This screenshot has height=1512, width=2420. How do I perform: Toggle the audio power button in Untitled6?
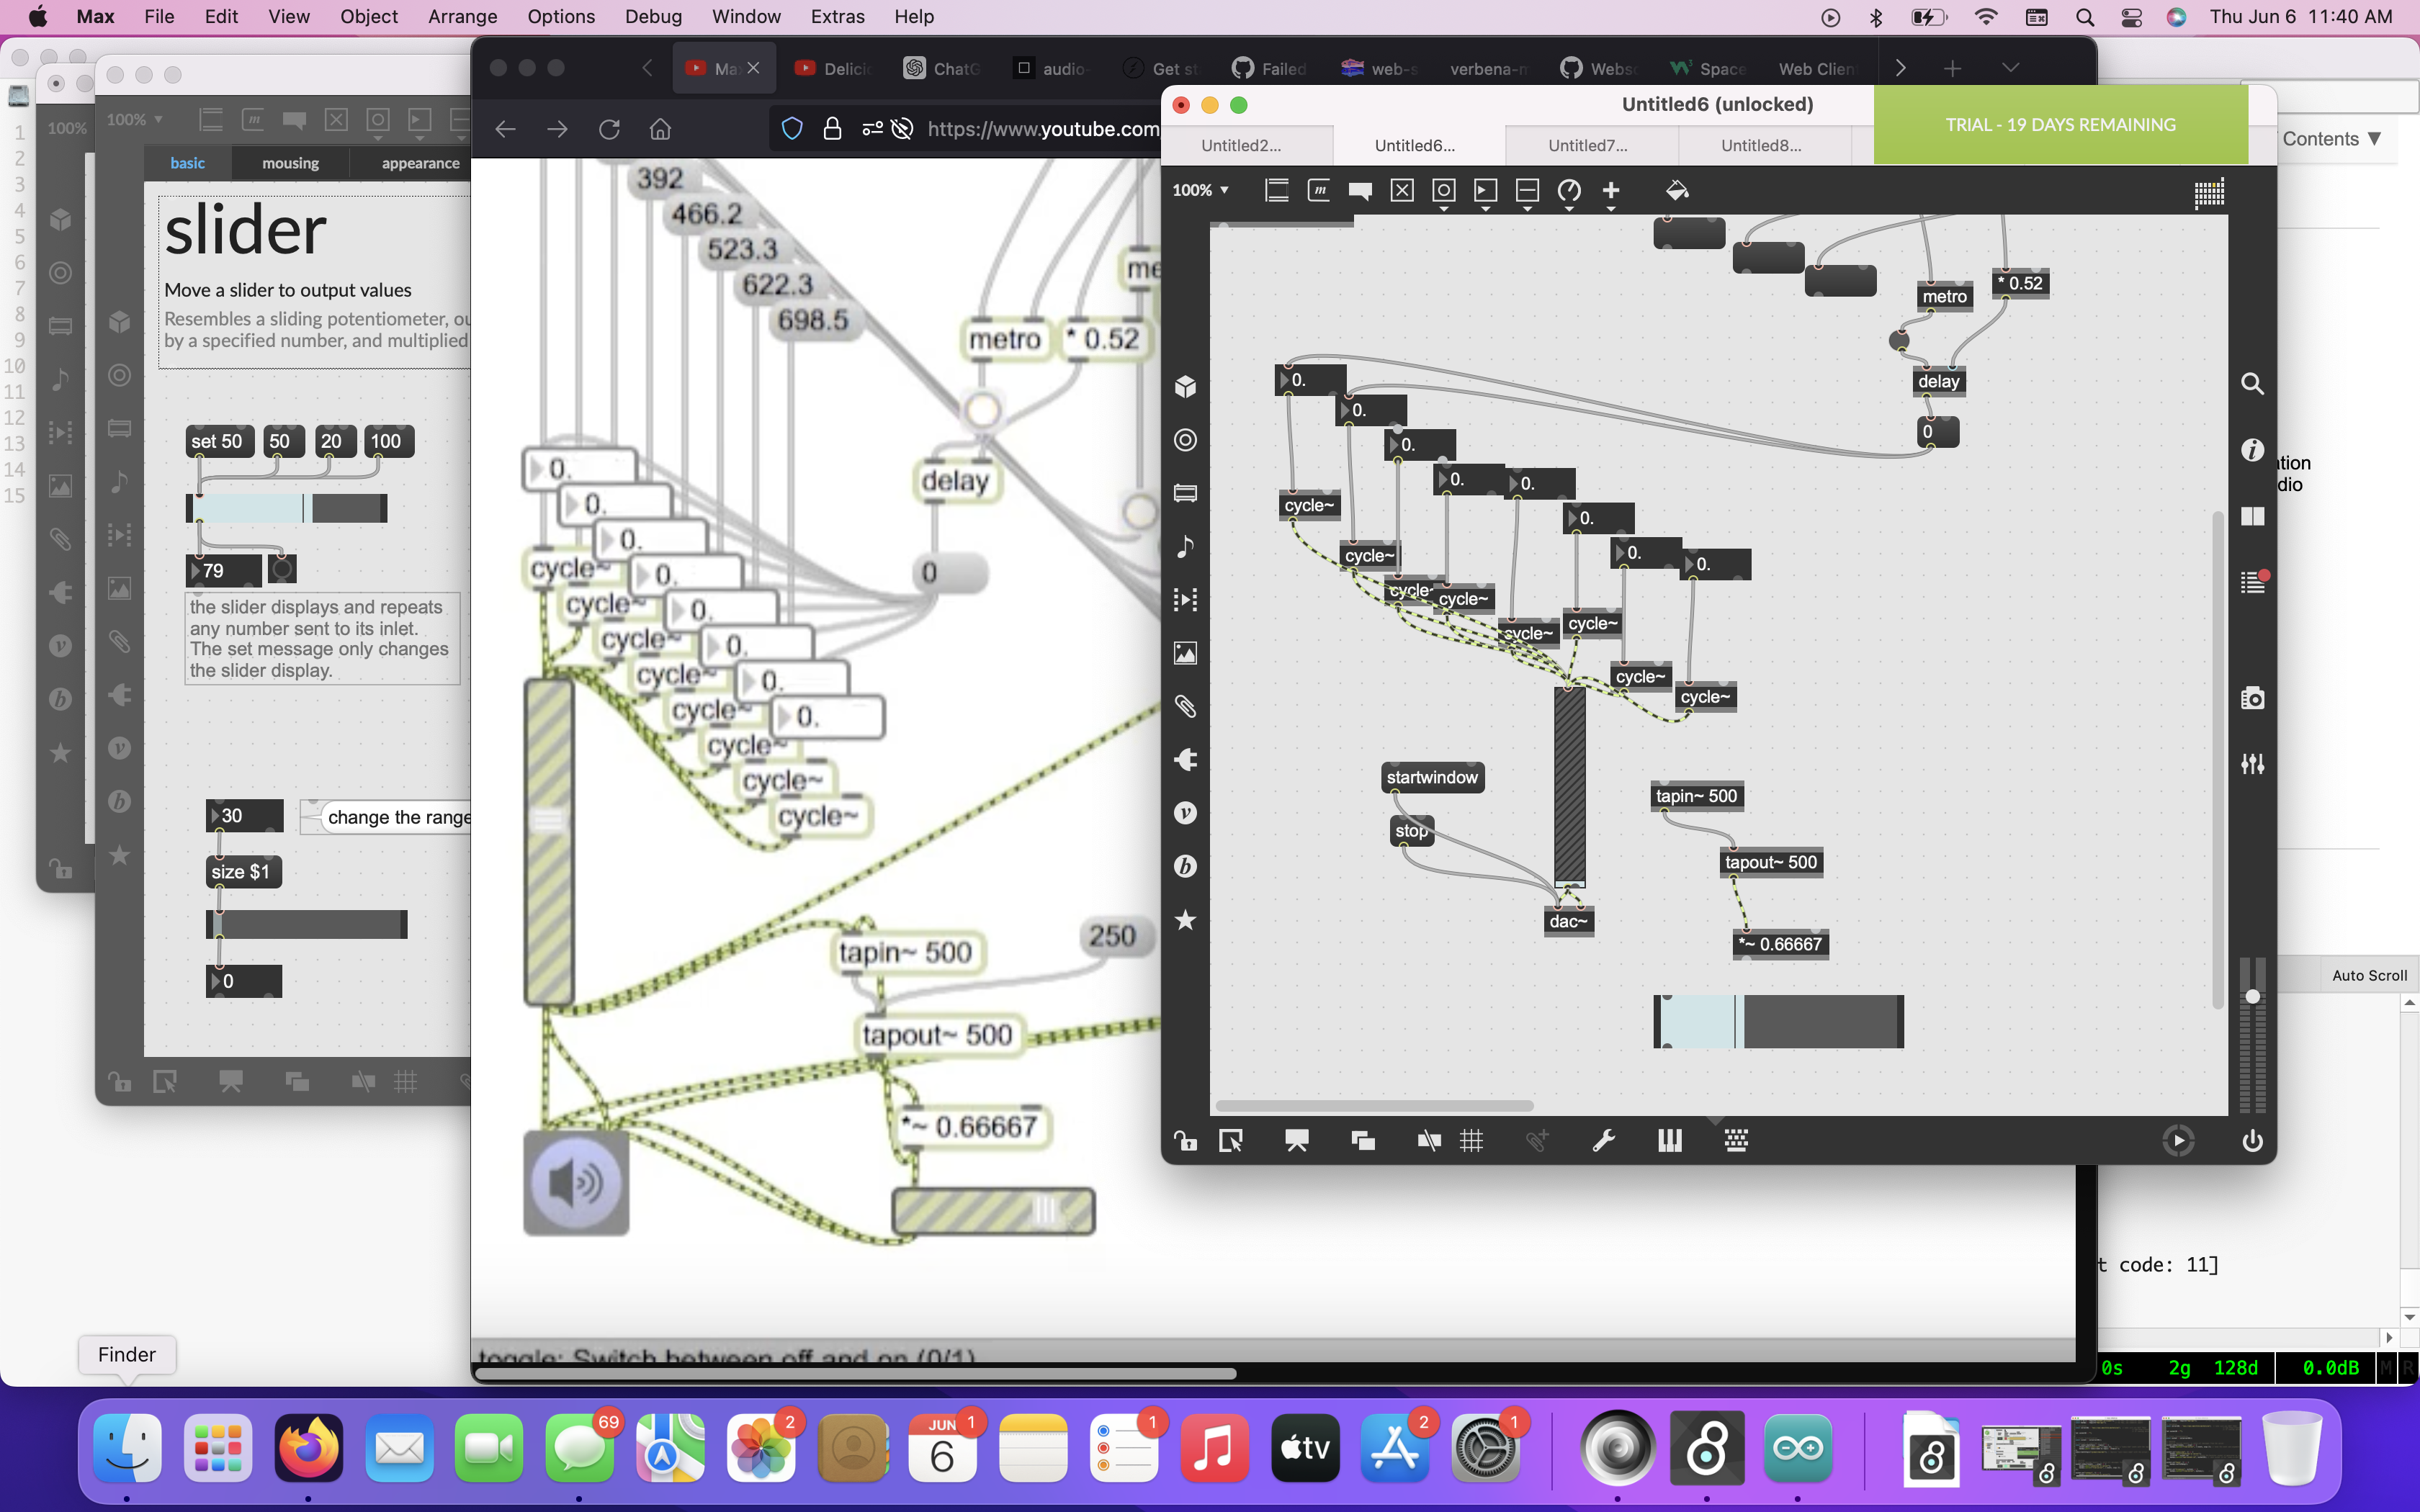pyautogui.click(x=2252, y=1140)
